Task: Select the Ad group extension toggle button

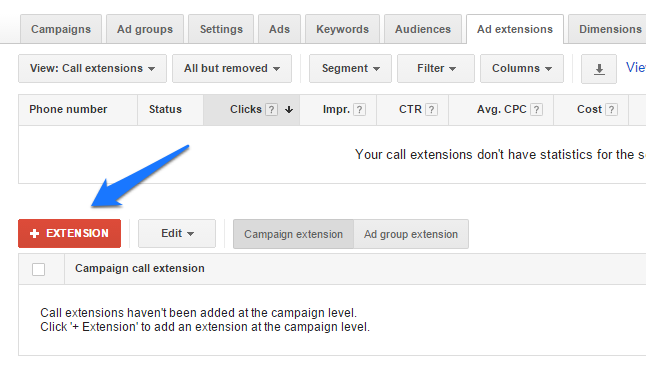Action: pyautogui.click(x=411, y=234)
